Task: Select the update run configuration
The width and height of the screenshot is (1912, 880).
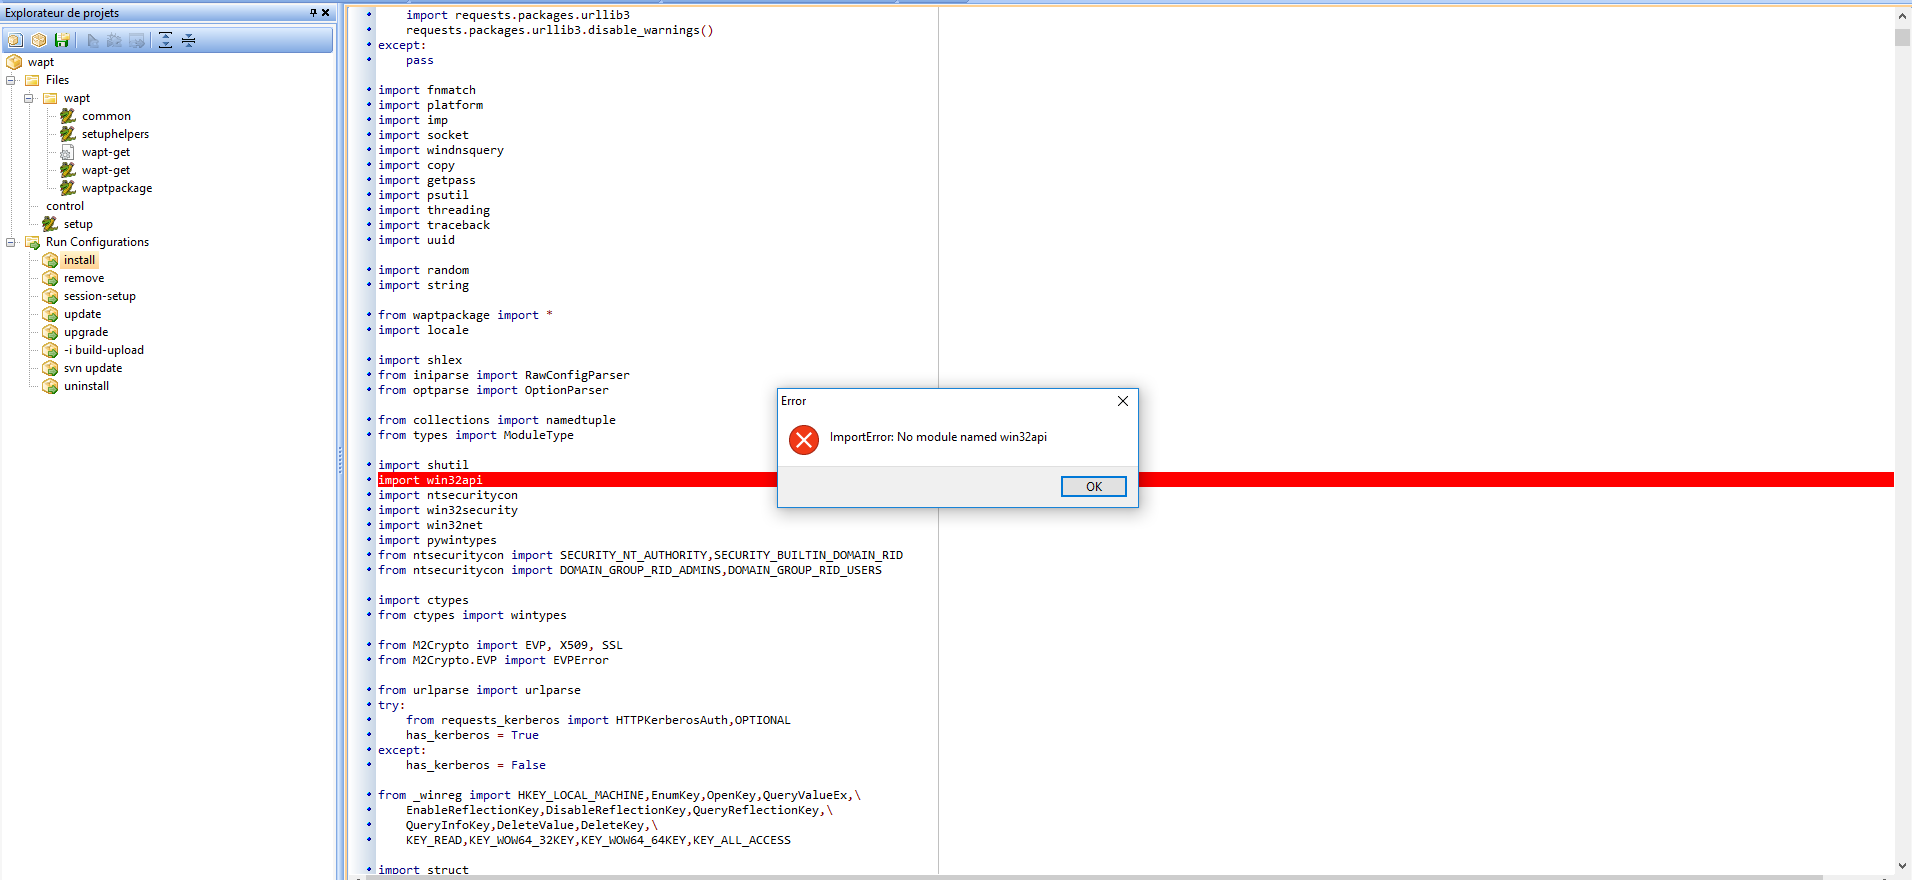Action: pyautogui.click(x=82, y=314)
